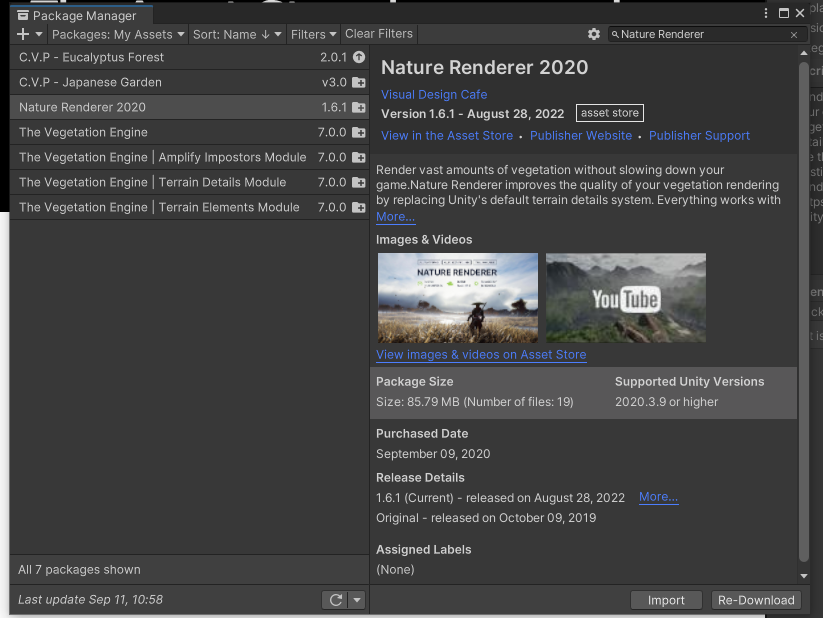Select C.V.P - Eucalyptus Forest package
The height and width of the screenshot is (618, 823).
coord(189,57)
